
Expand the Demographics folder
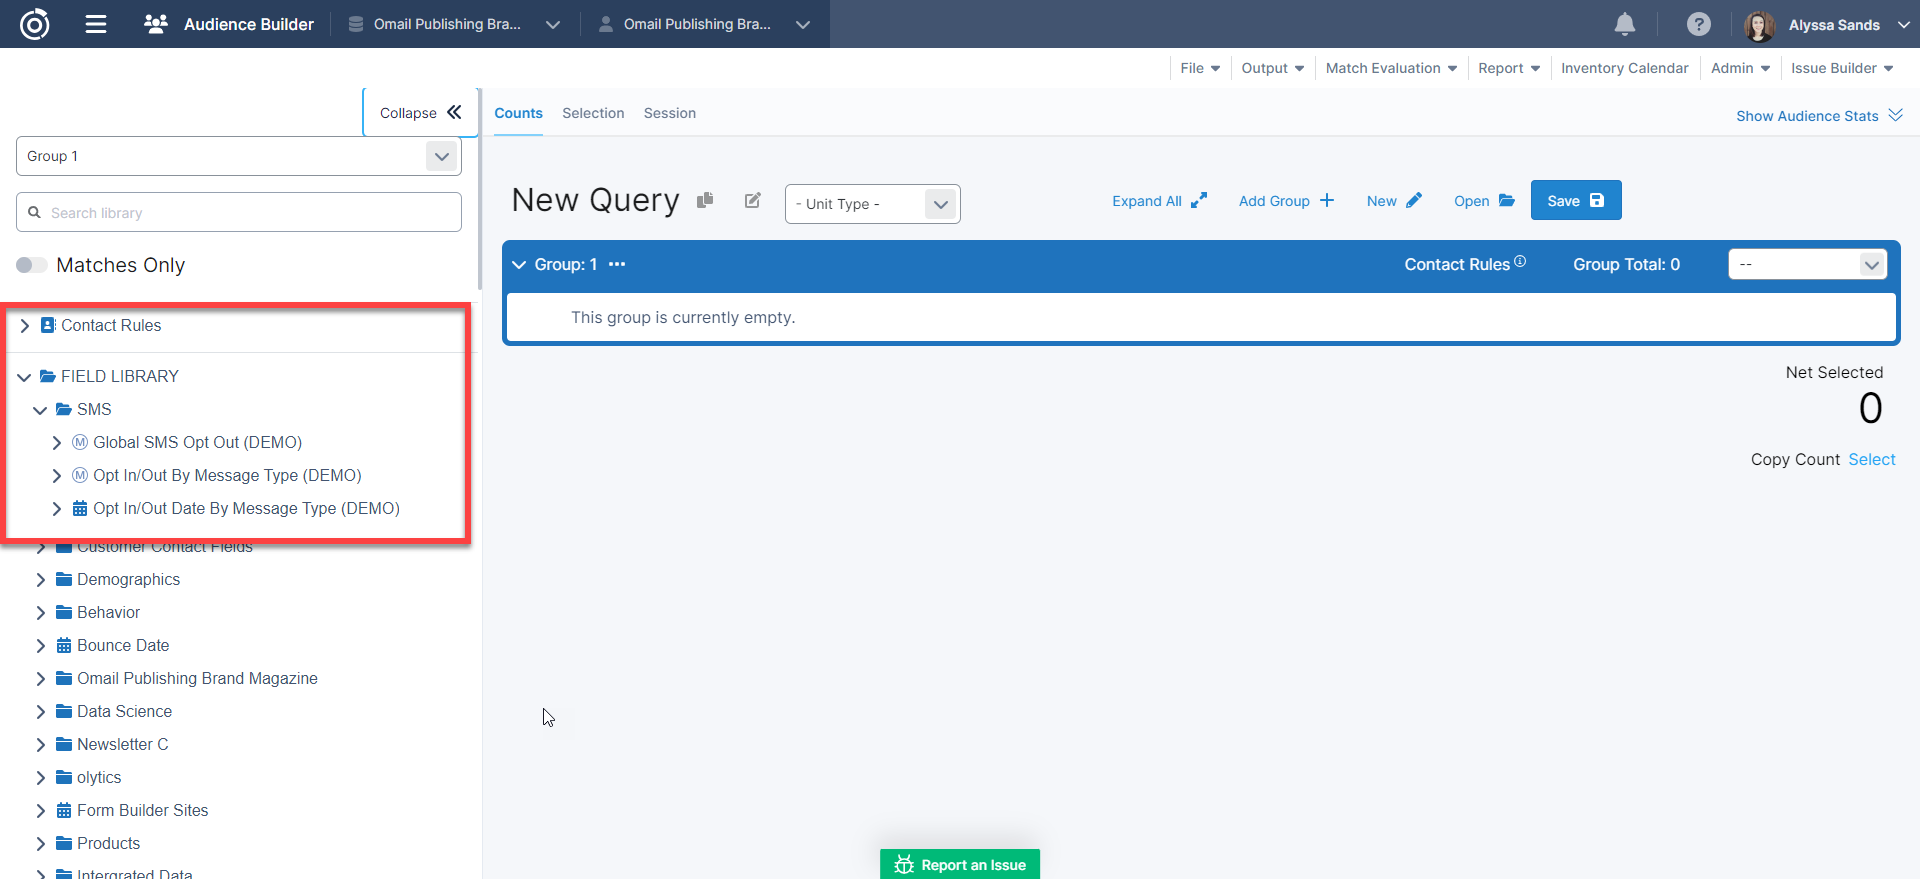(41, 580)
